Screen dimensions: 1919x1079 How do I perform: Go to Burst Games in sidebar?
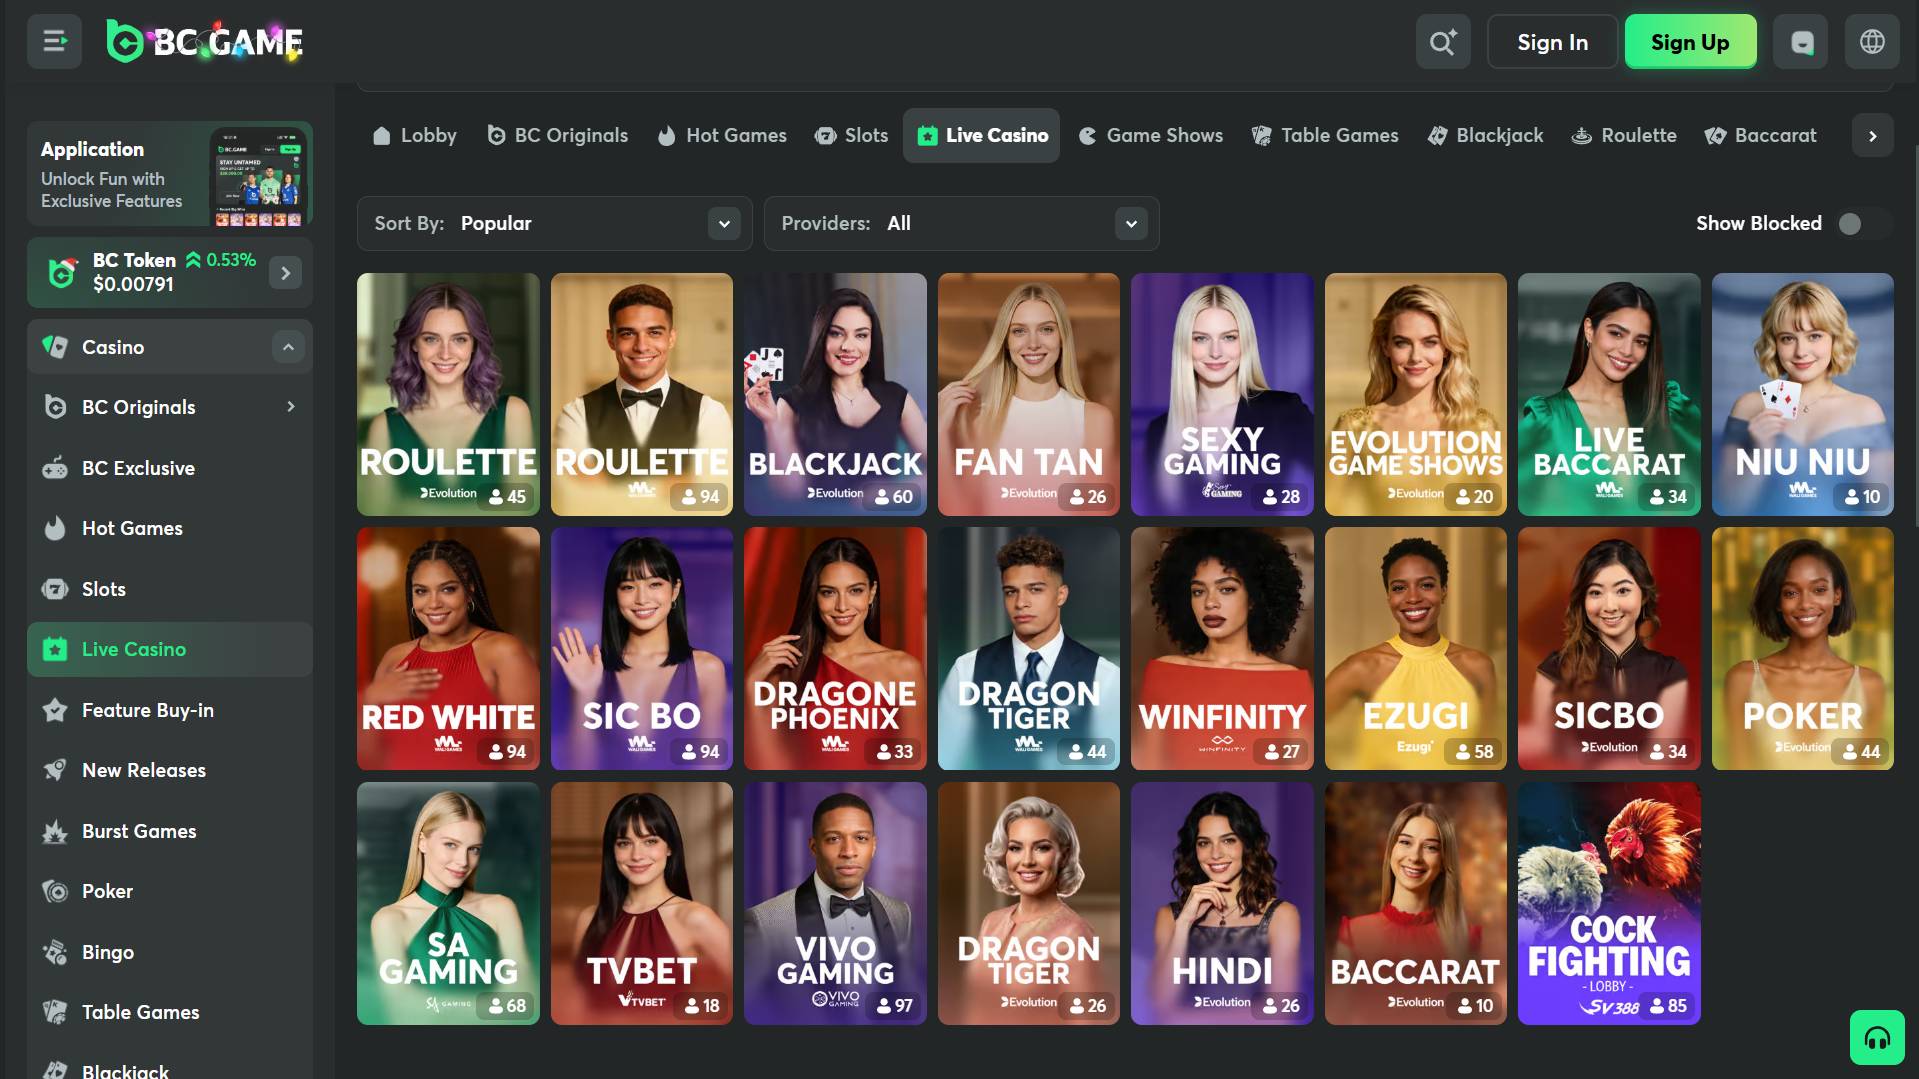point(139,831)
